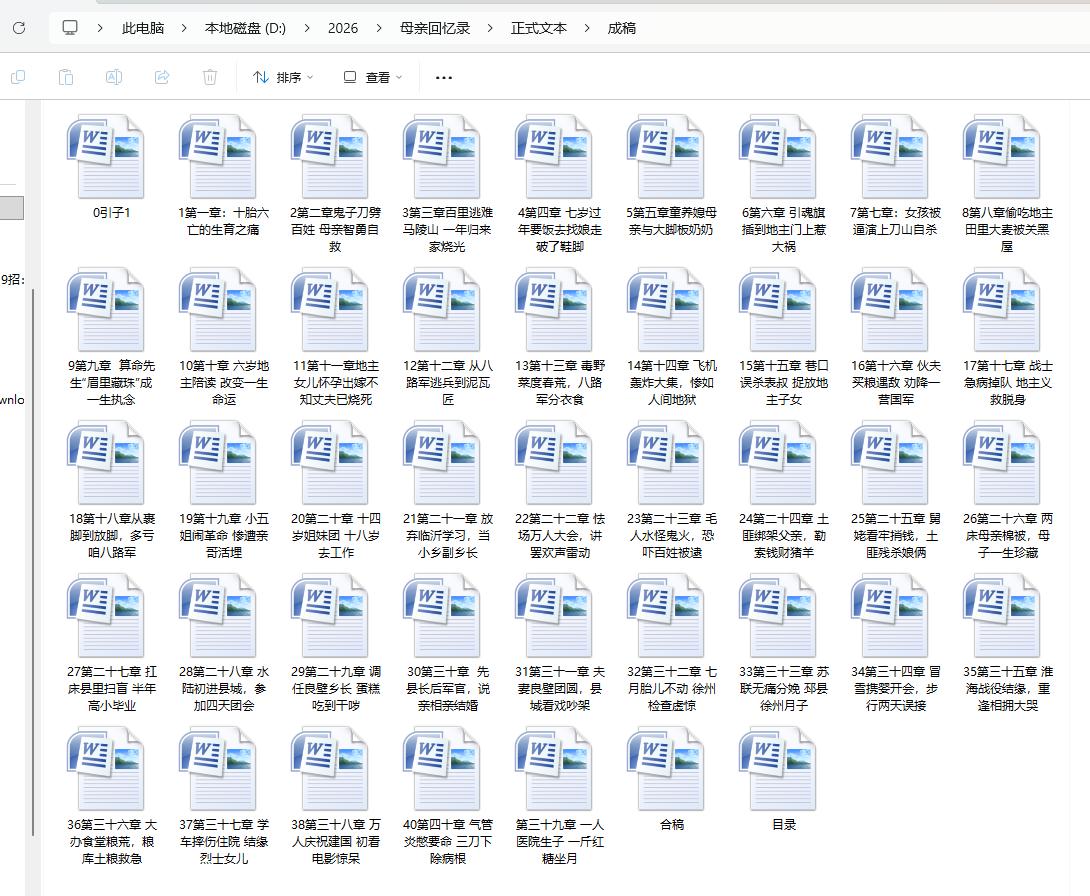The width and height of the screenshot is (1090, 896).
Task: Select Word file icon of 1第一章
Action: (217, 157)
